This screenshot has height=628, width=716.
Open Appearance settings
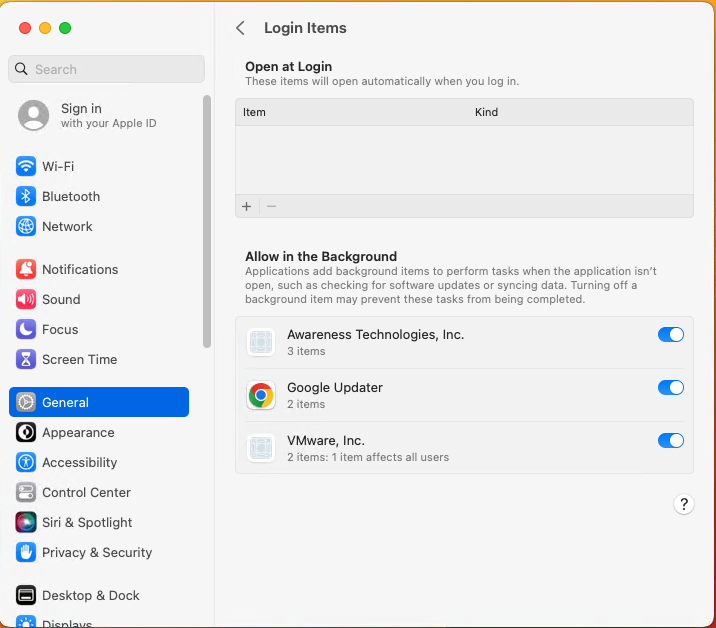(99, 433)
